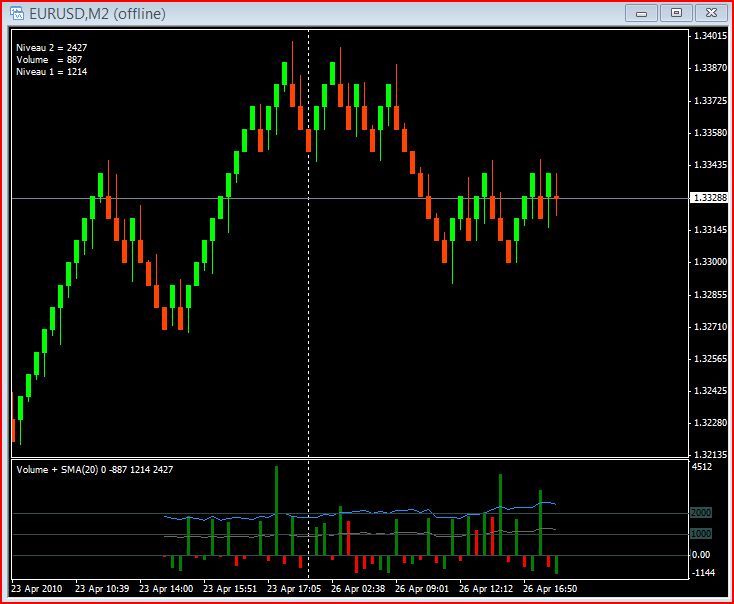Click the 26 Apr 12:12 time label

tap(486, 589)
